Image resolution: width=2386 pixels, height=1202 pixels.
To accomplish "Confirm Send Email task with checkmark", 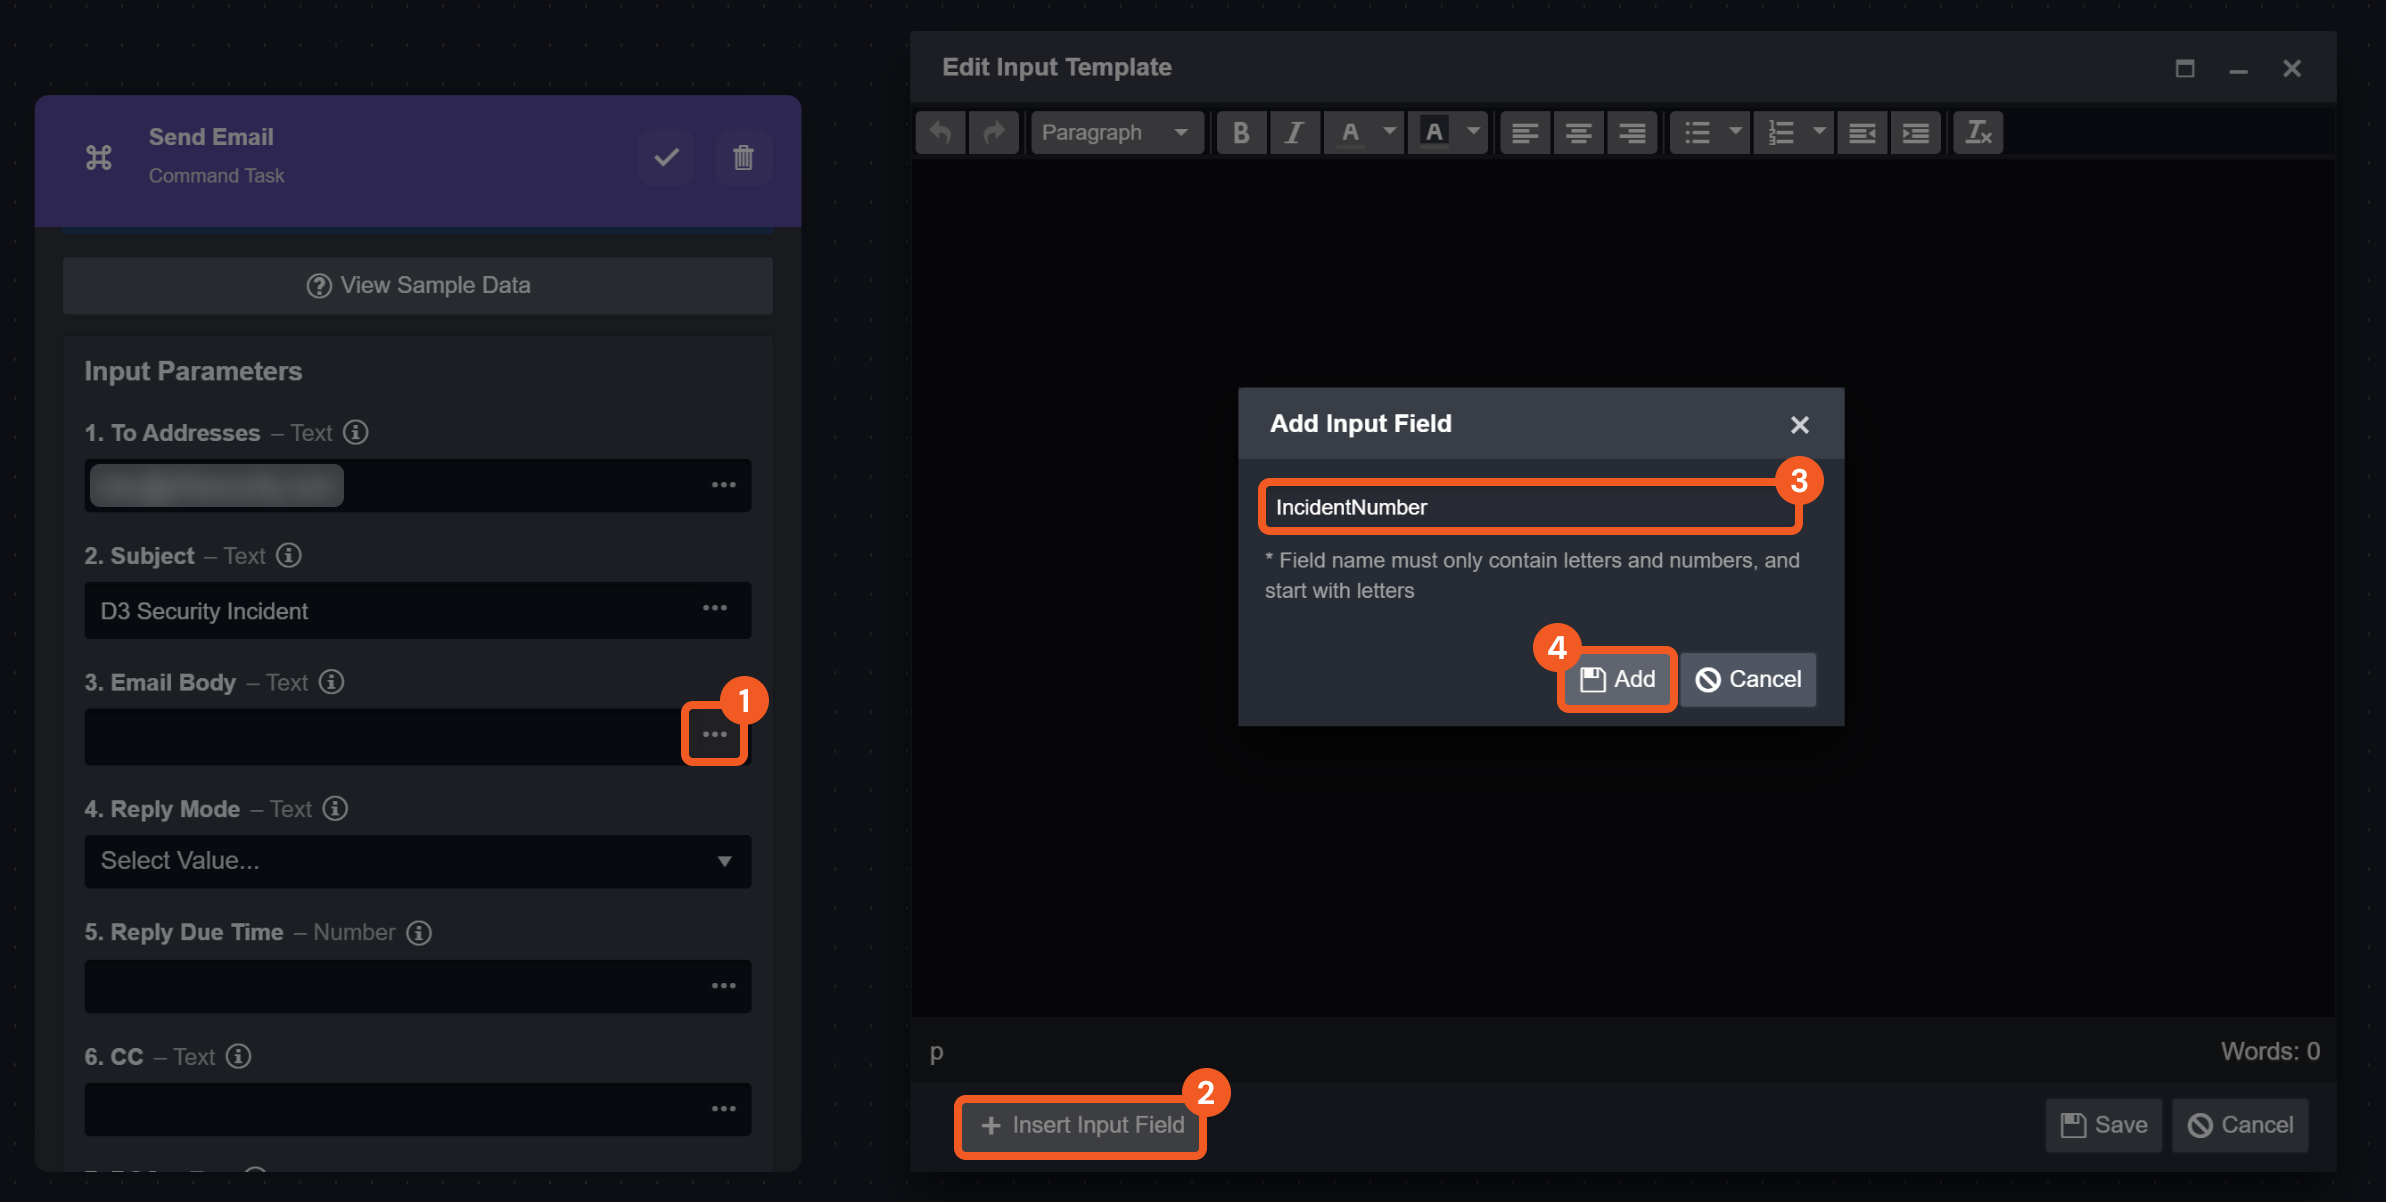I will tap(666, 157).
